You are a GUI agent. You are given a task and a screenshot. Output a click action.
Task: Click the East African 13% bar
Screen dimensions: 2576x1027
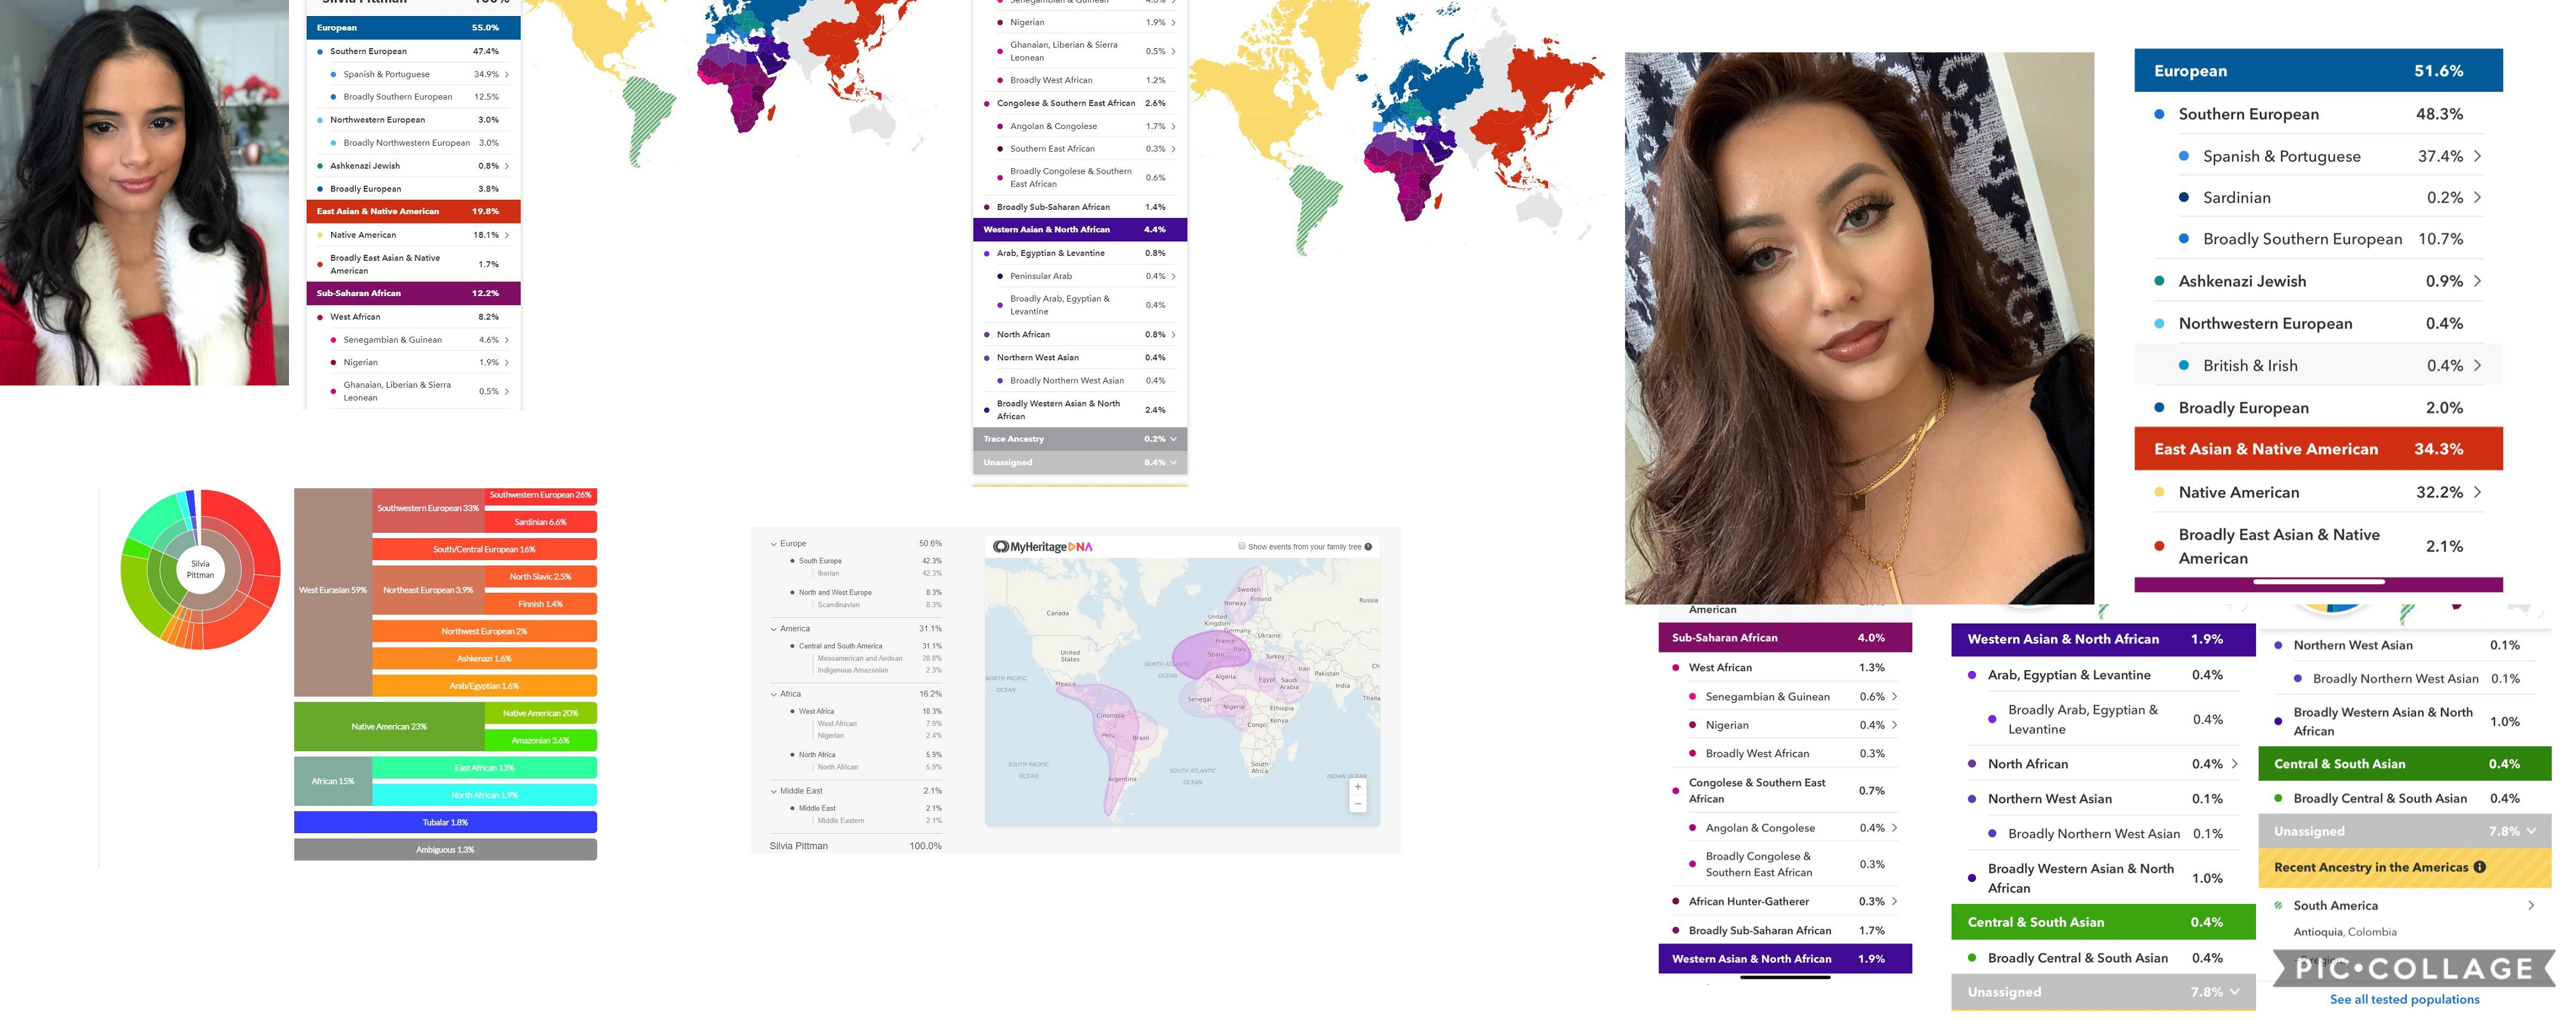484,768
